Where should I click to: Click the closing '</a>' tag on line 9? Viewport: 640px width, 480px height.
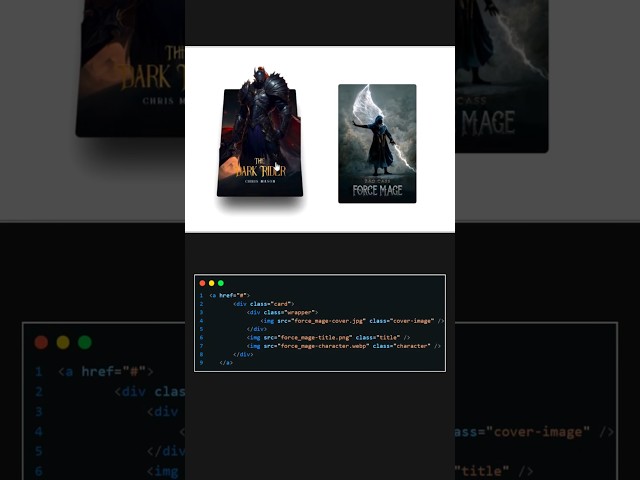click(226, 362)
